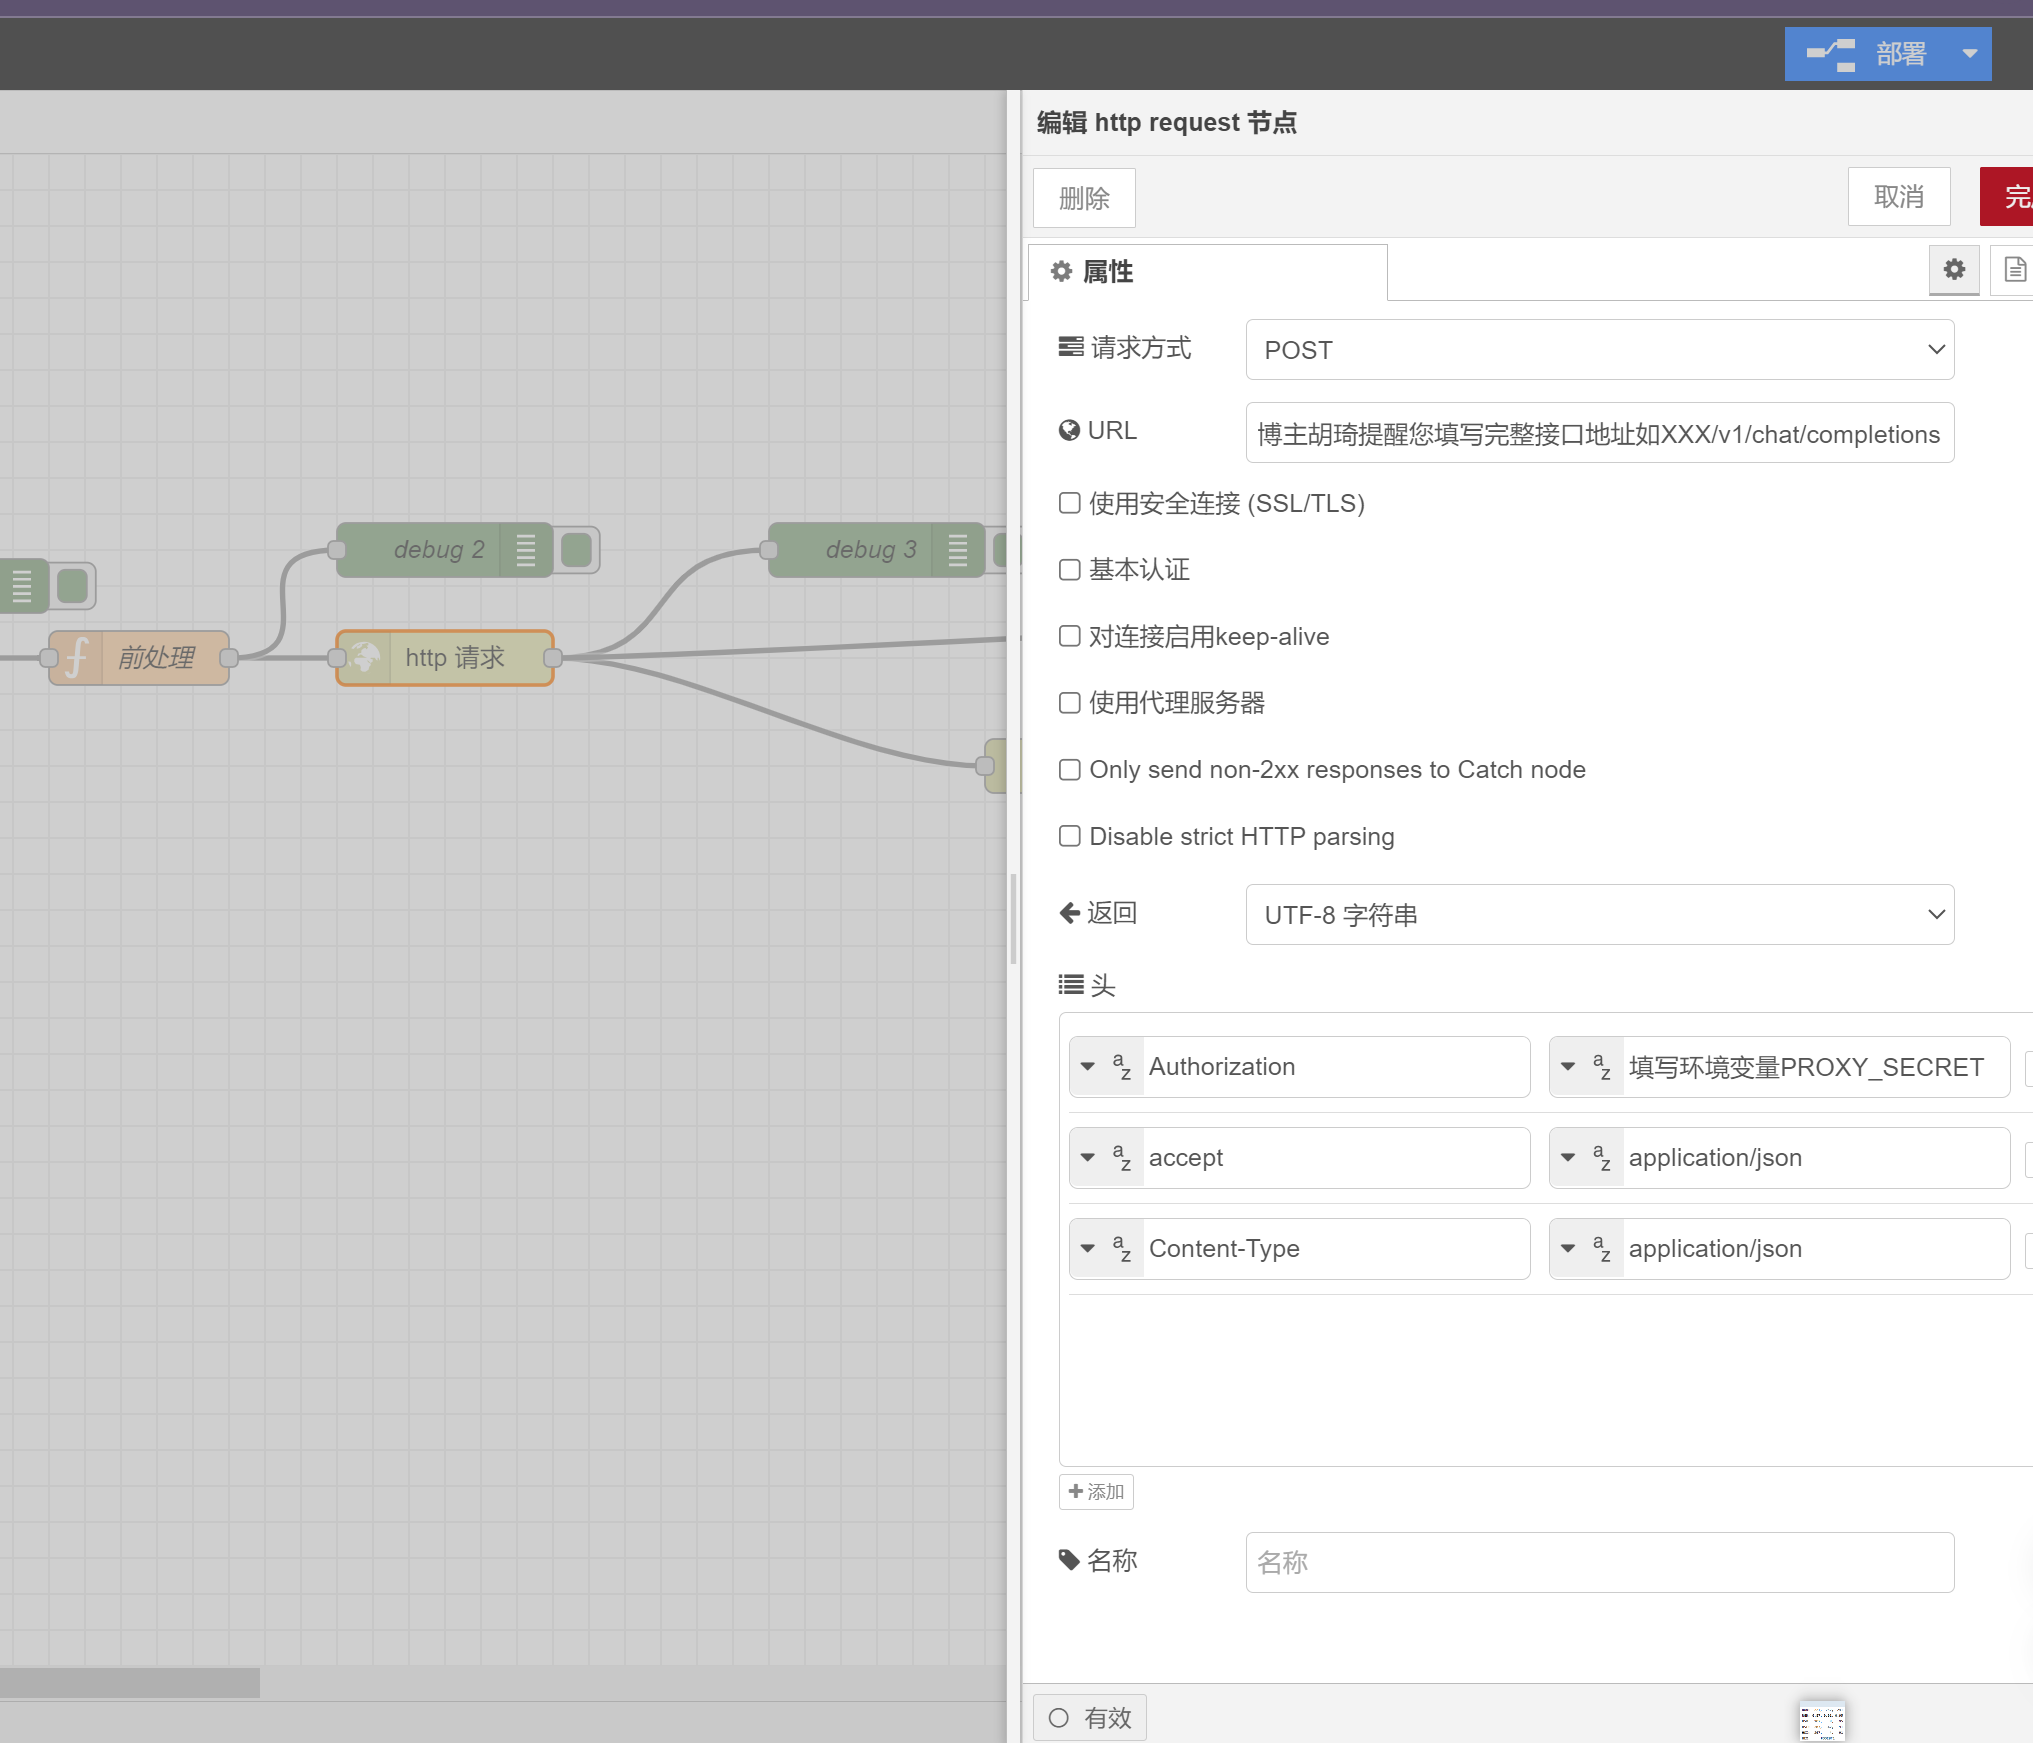
Task: Click the 取消 button
Action: tap(1898, 197)
